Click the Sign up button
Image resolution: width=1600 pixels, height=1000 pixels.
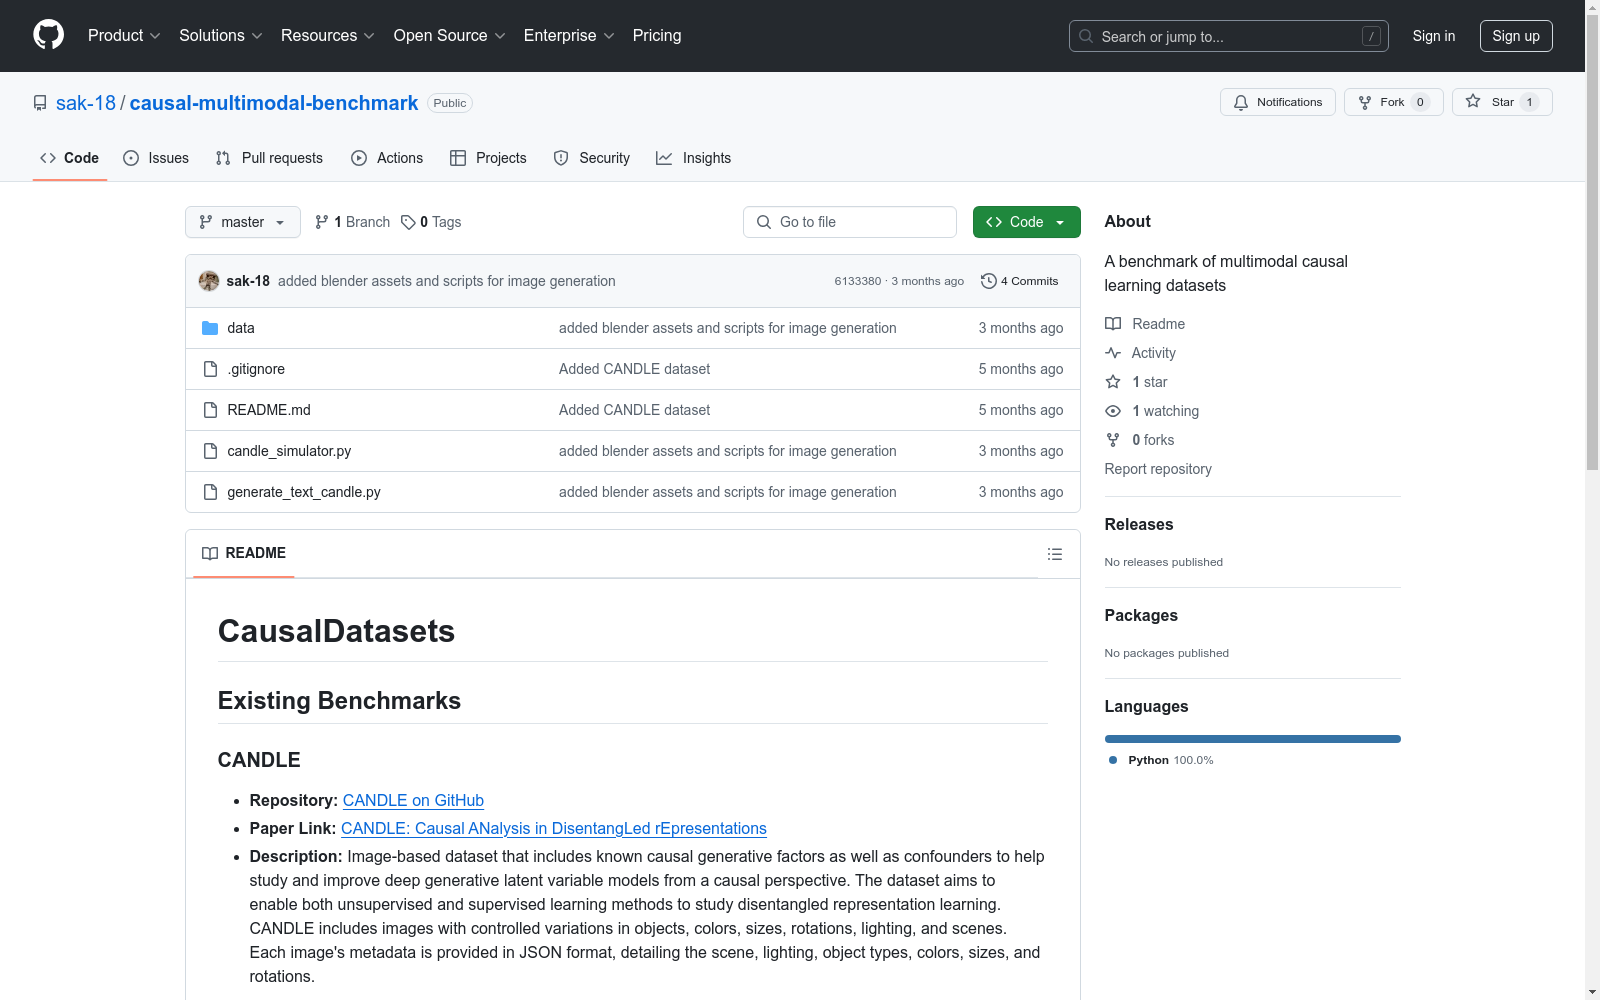tap(1516, 36)
